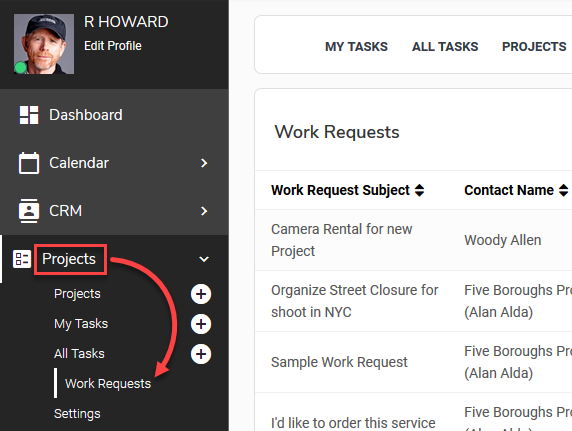Viewport: 572px width, 431px height.
Task: Click Contact Name column header
Action: coord(509,190)
